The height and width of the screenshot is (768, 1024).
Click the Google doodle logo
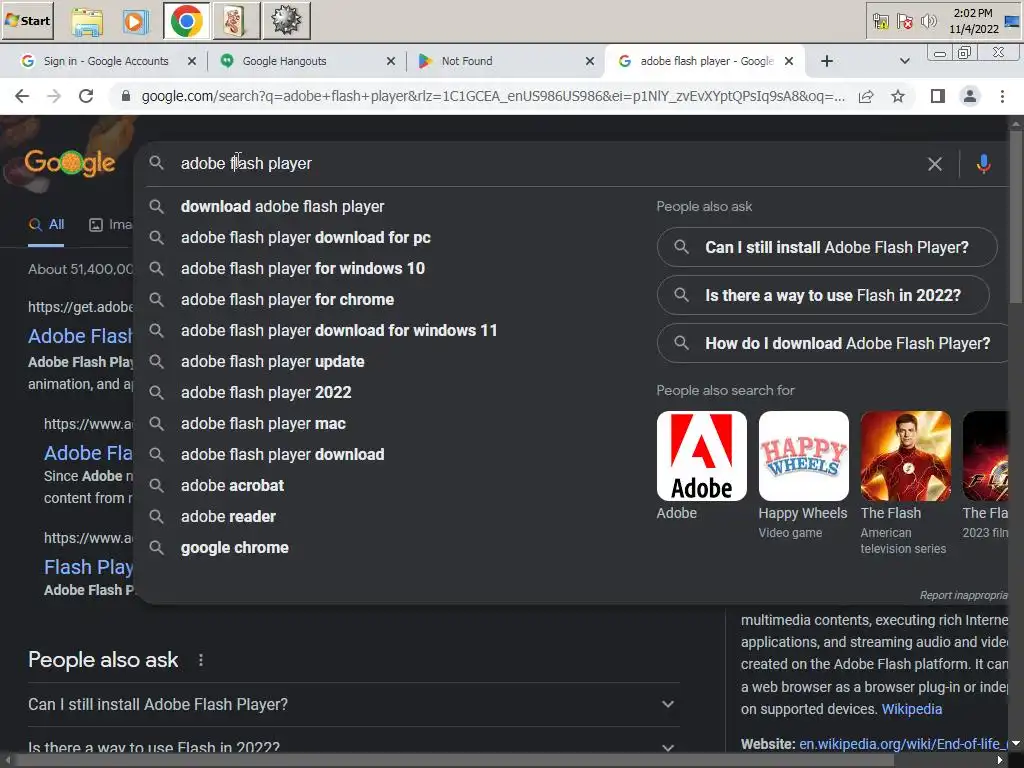[70, 163]
